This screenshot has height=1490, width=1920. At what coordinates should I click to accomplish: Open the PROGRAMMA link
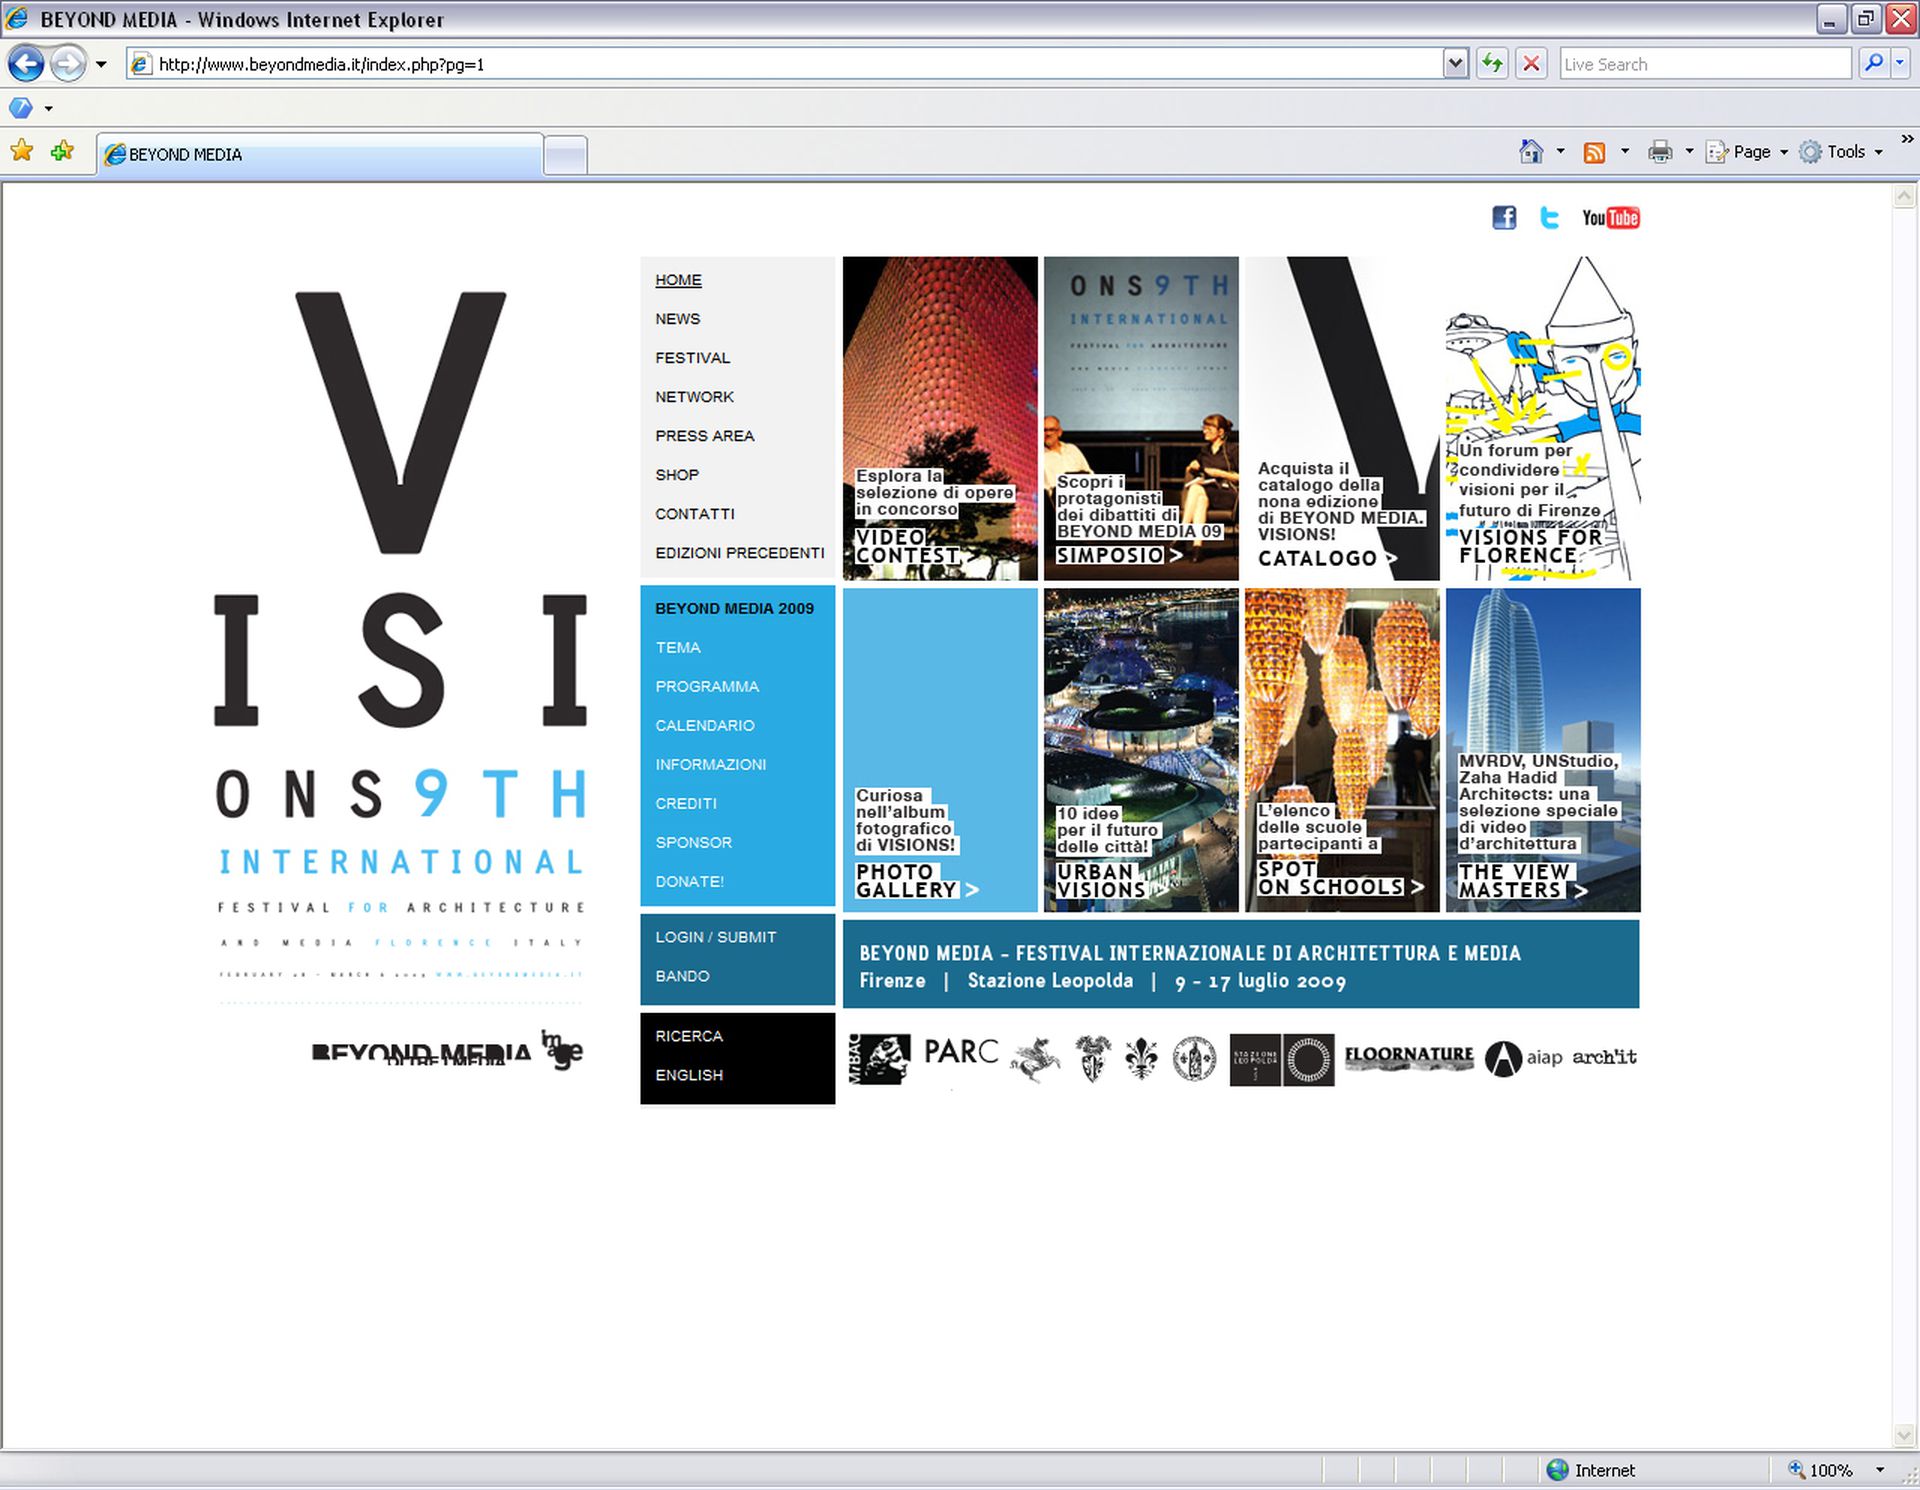click(x=707, y=687)
